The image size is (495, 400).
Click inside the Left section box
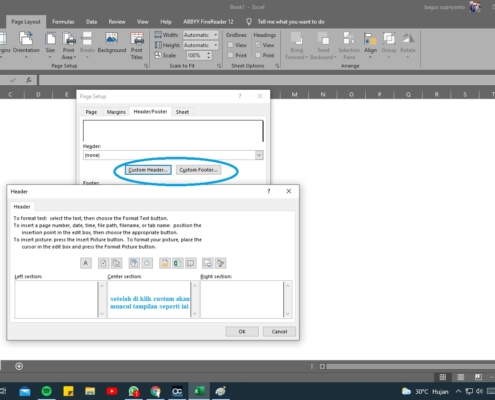(56, 299)
